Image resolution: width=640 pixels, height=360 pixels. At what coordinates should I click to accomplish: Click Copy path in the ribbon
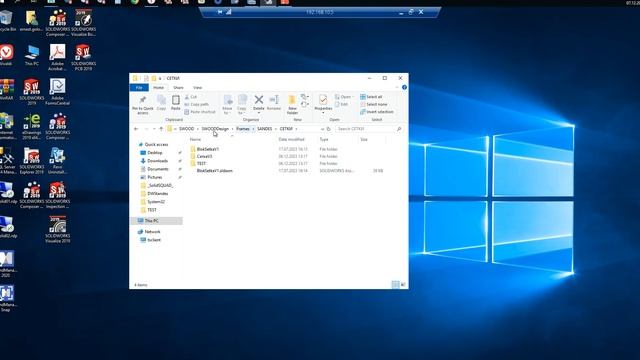tap(196, 104)
